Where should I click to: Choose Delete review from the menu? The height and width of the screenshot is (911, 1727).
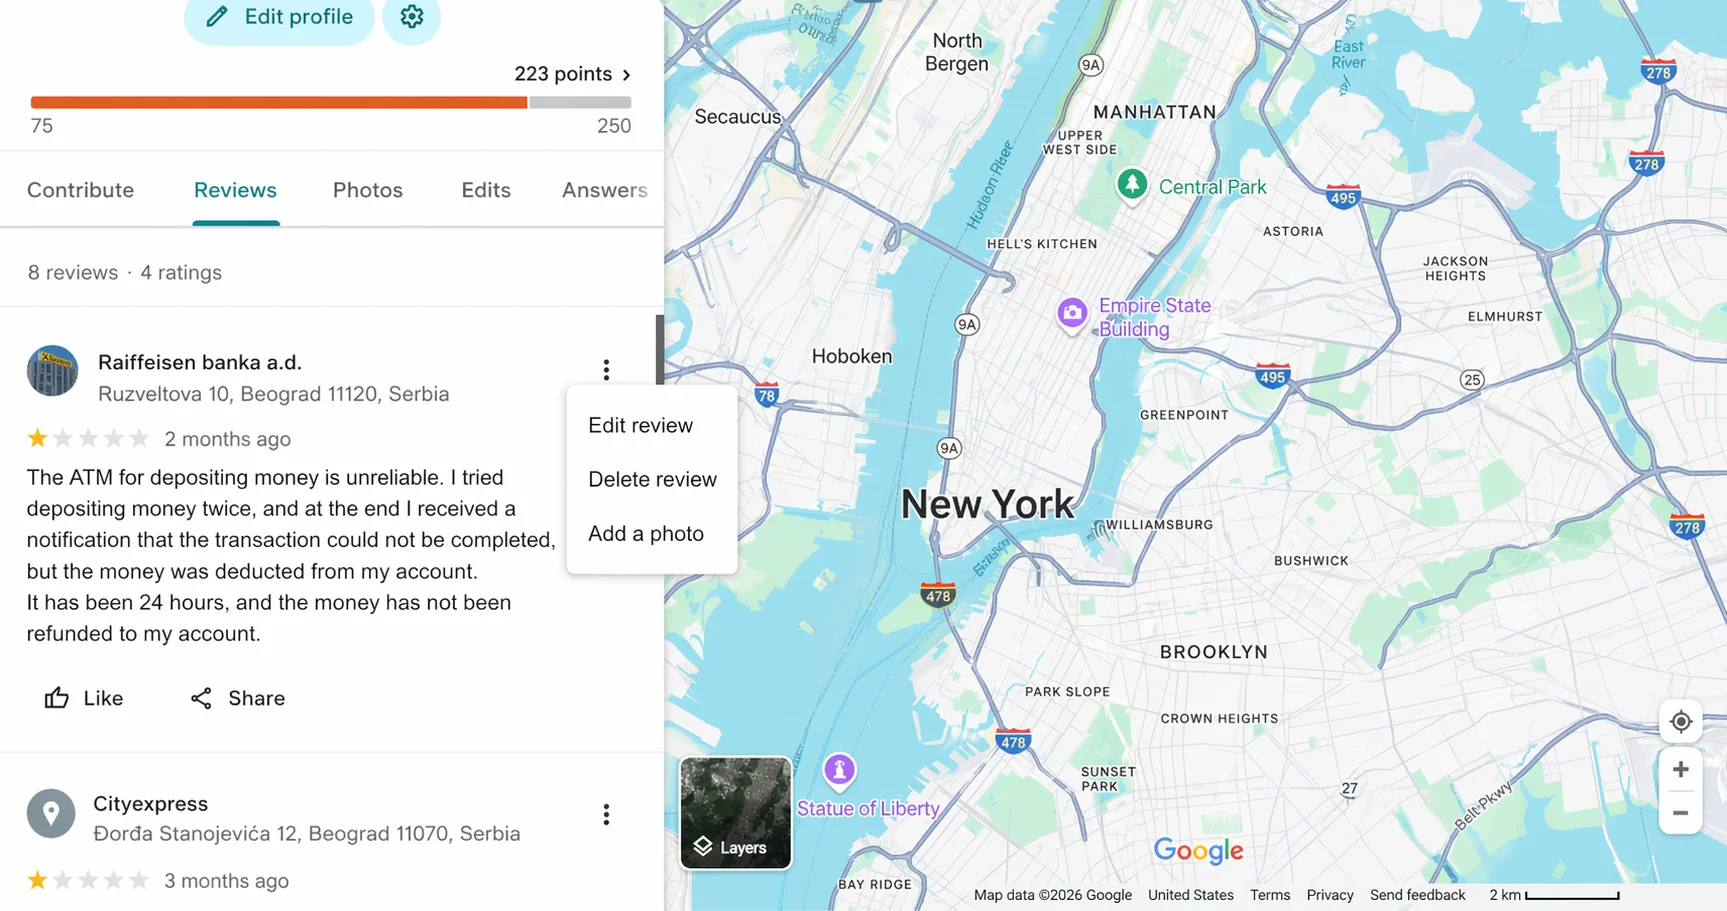pyautogui.click(x=651, y=479)
